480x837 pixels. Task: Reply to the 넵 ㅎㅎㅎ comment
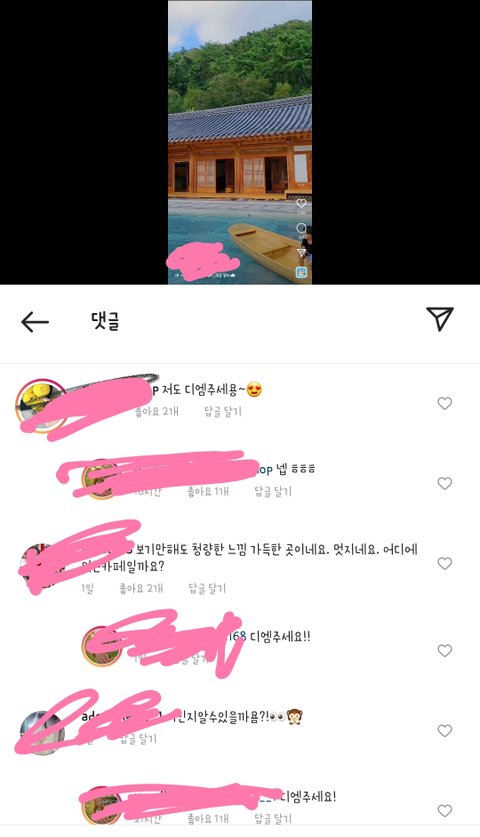[x=273, y=492]
